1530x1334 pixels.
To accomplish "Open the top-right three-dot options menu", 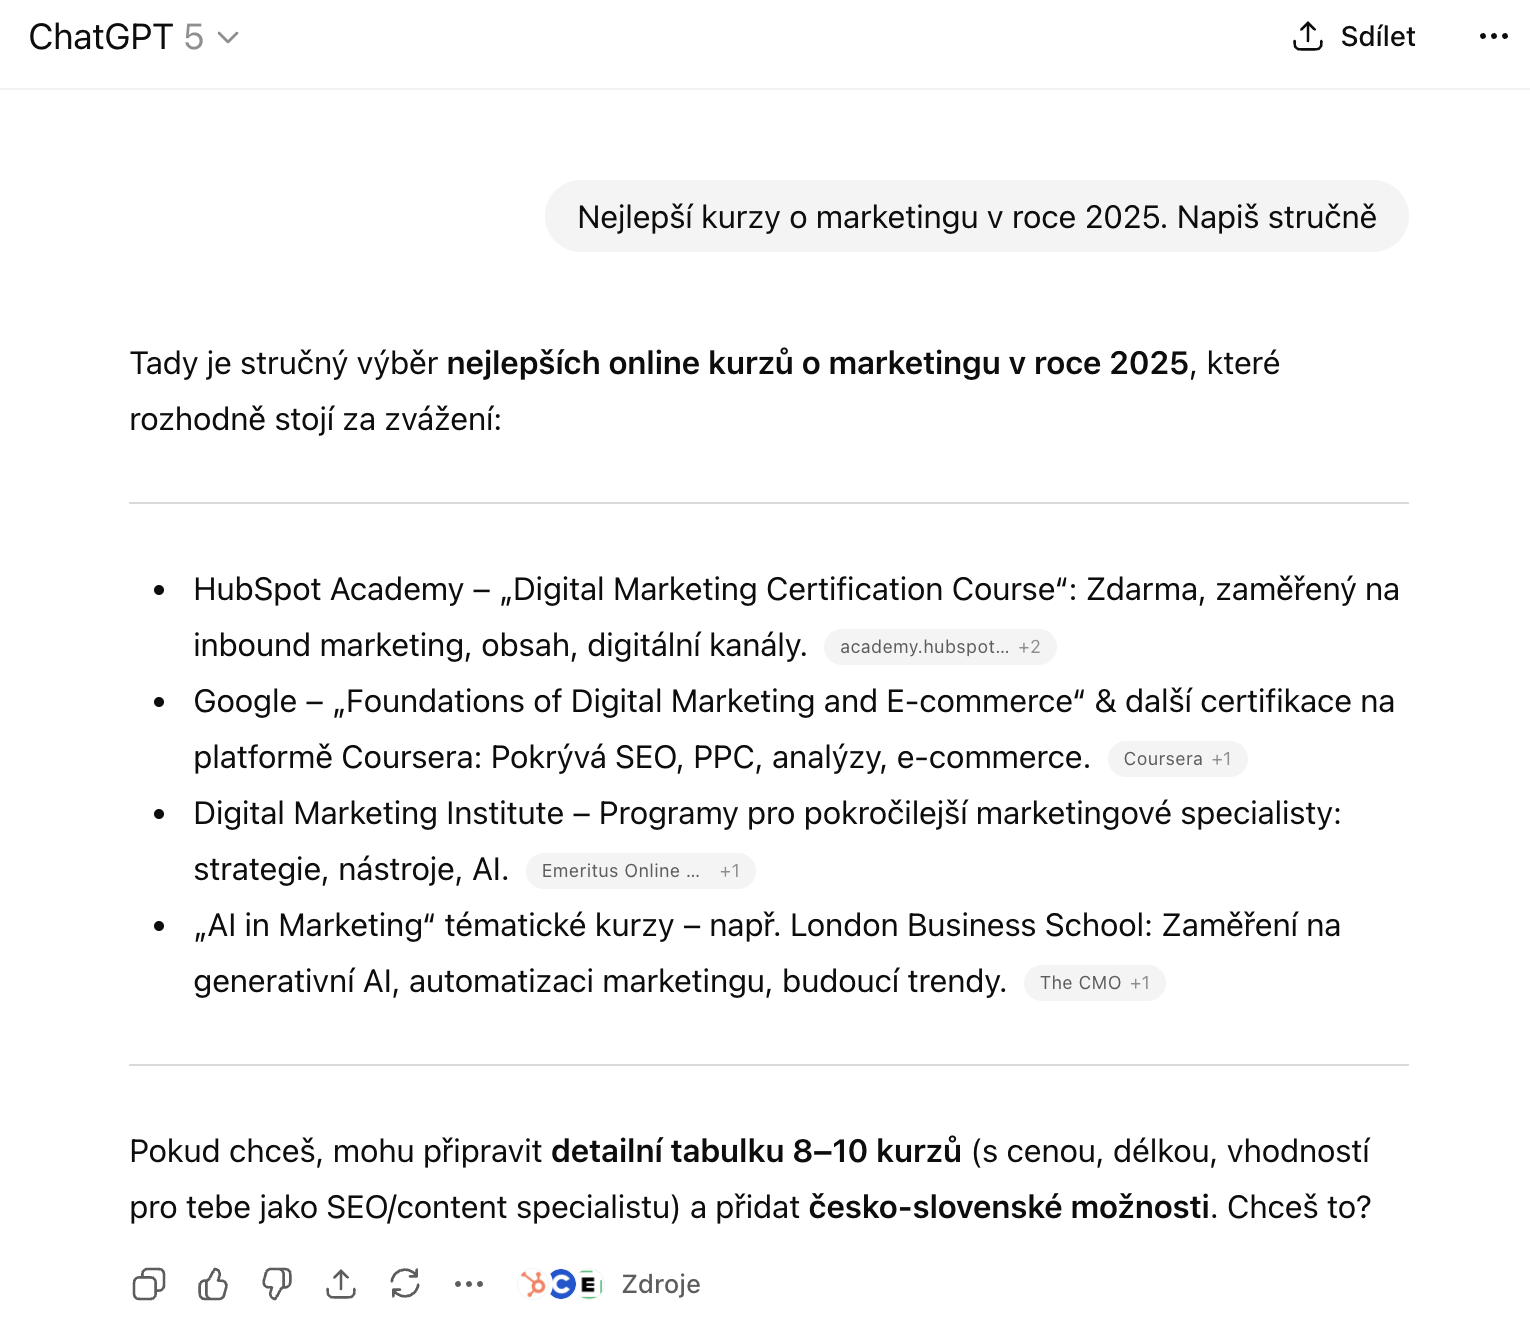I will click(1493, 37).
